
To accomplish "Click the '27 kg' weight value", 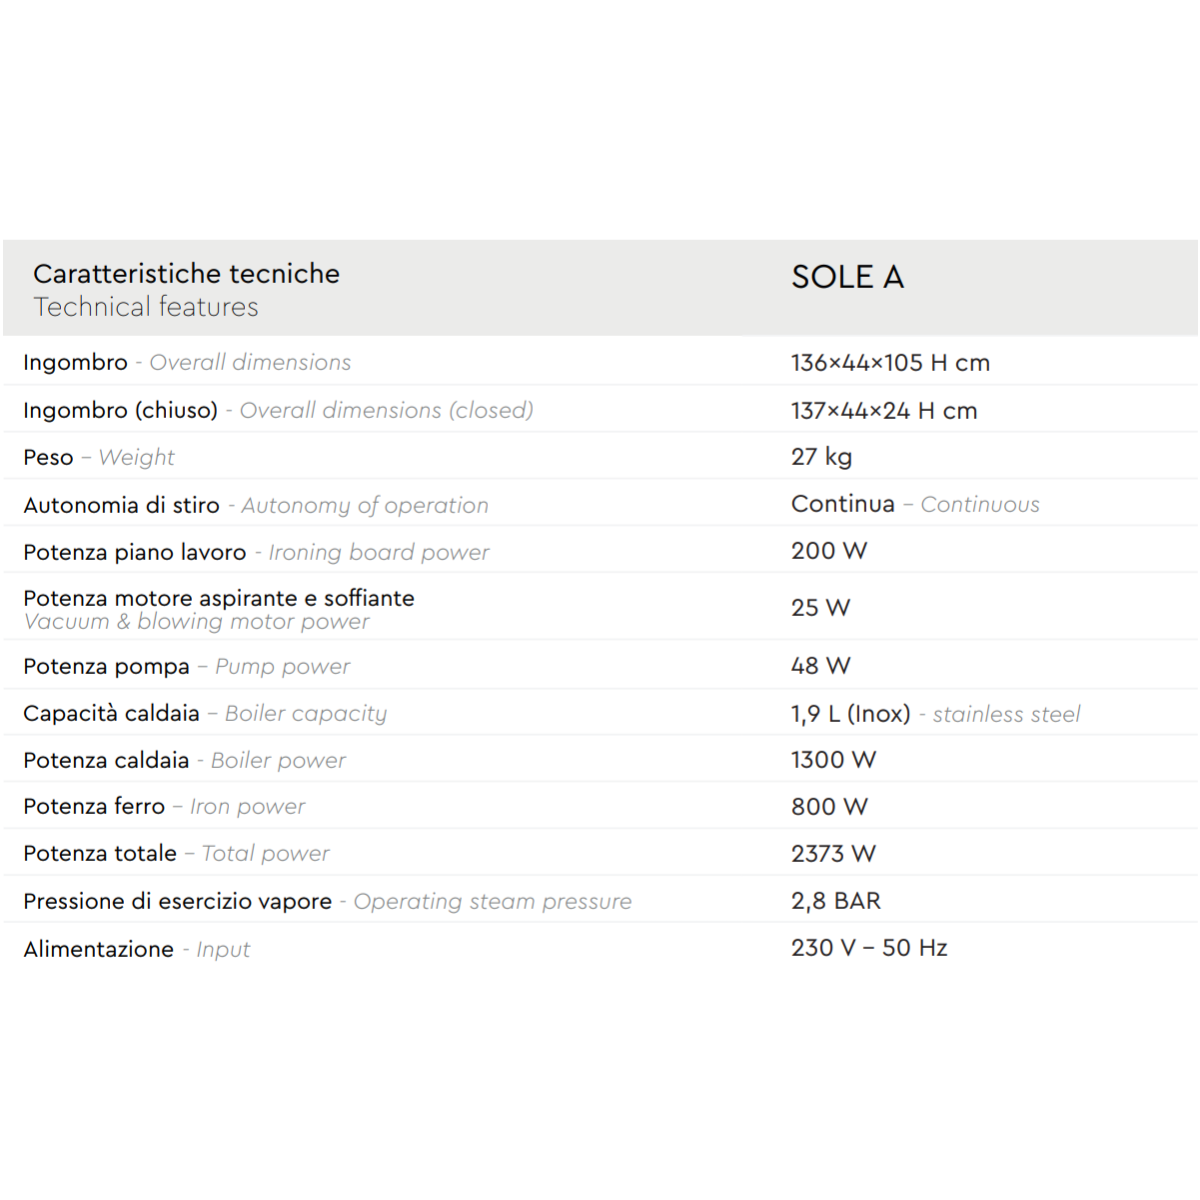I will click(x=821, y=457).
